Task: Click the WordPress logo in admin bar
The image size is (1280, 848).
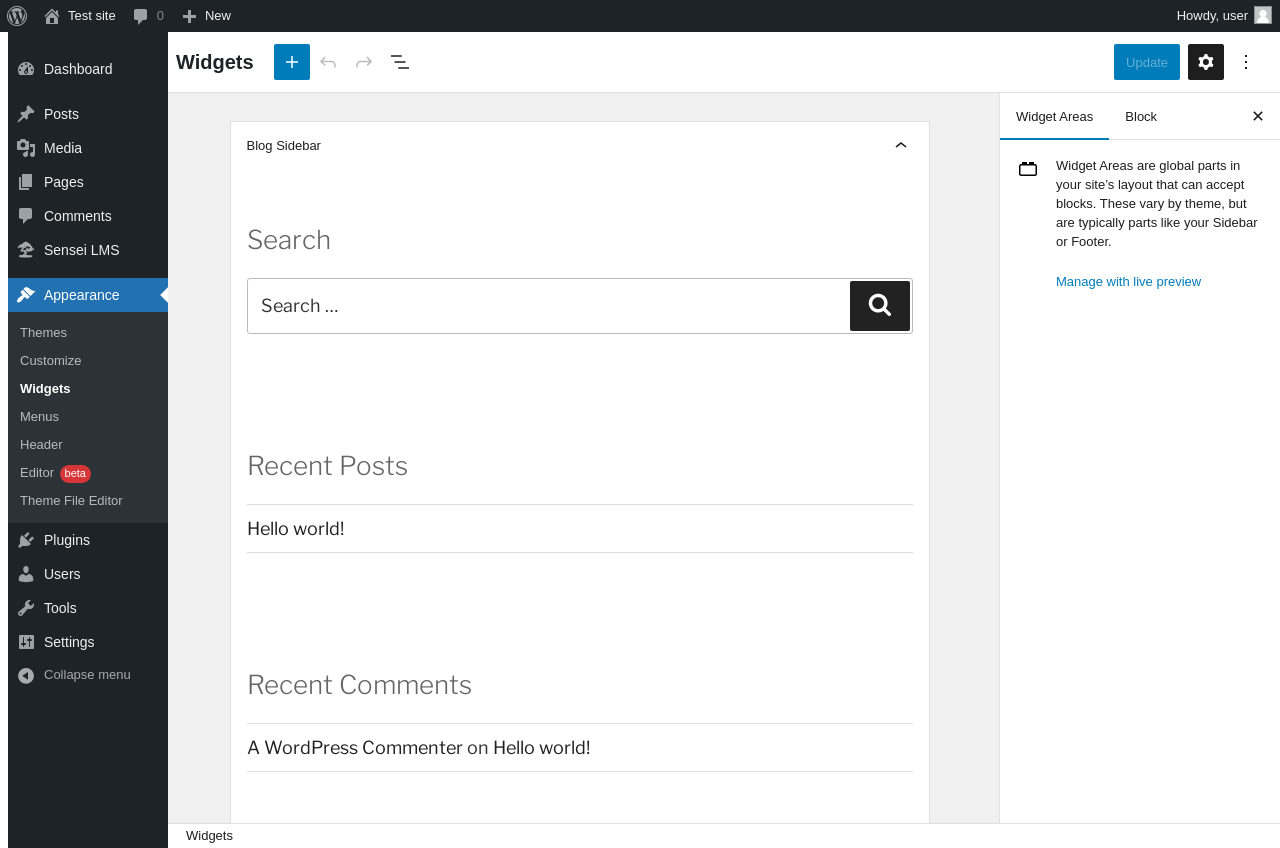Action: [17, 16]
